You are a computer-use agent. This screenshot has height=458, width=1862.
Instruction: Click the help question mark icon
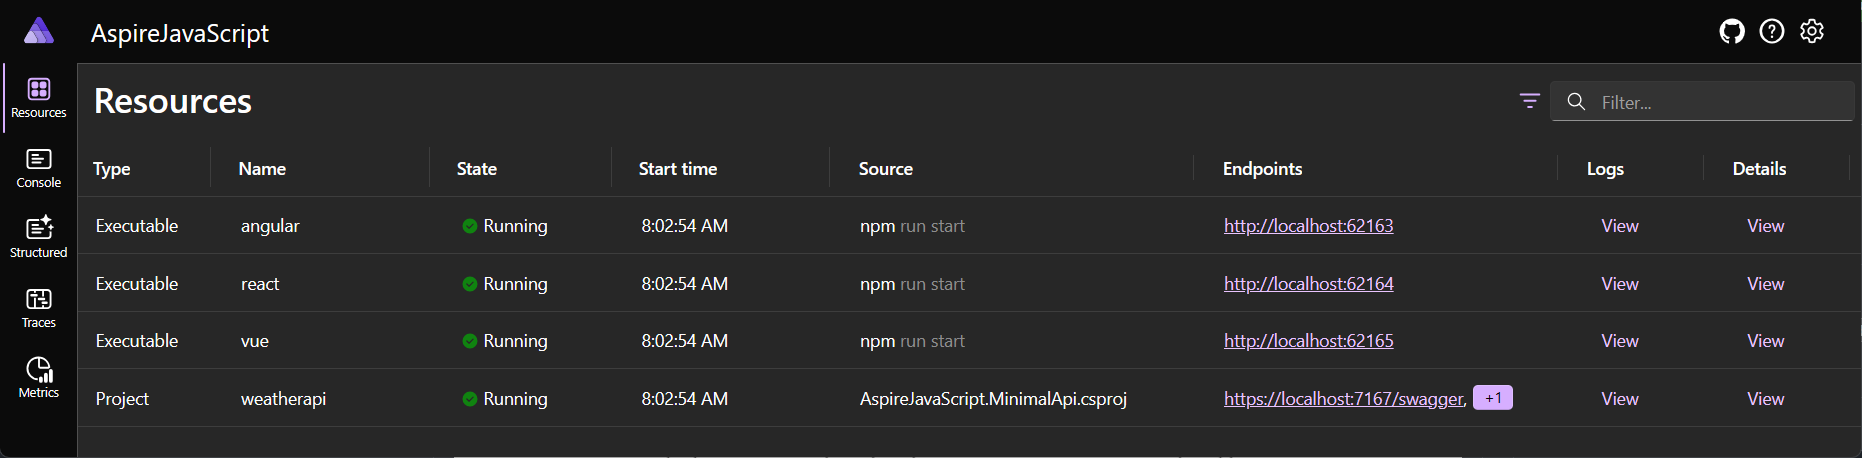click(1771, 32)
